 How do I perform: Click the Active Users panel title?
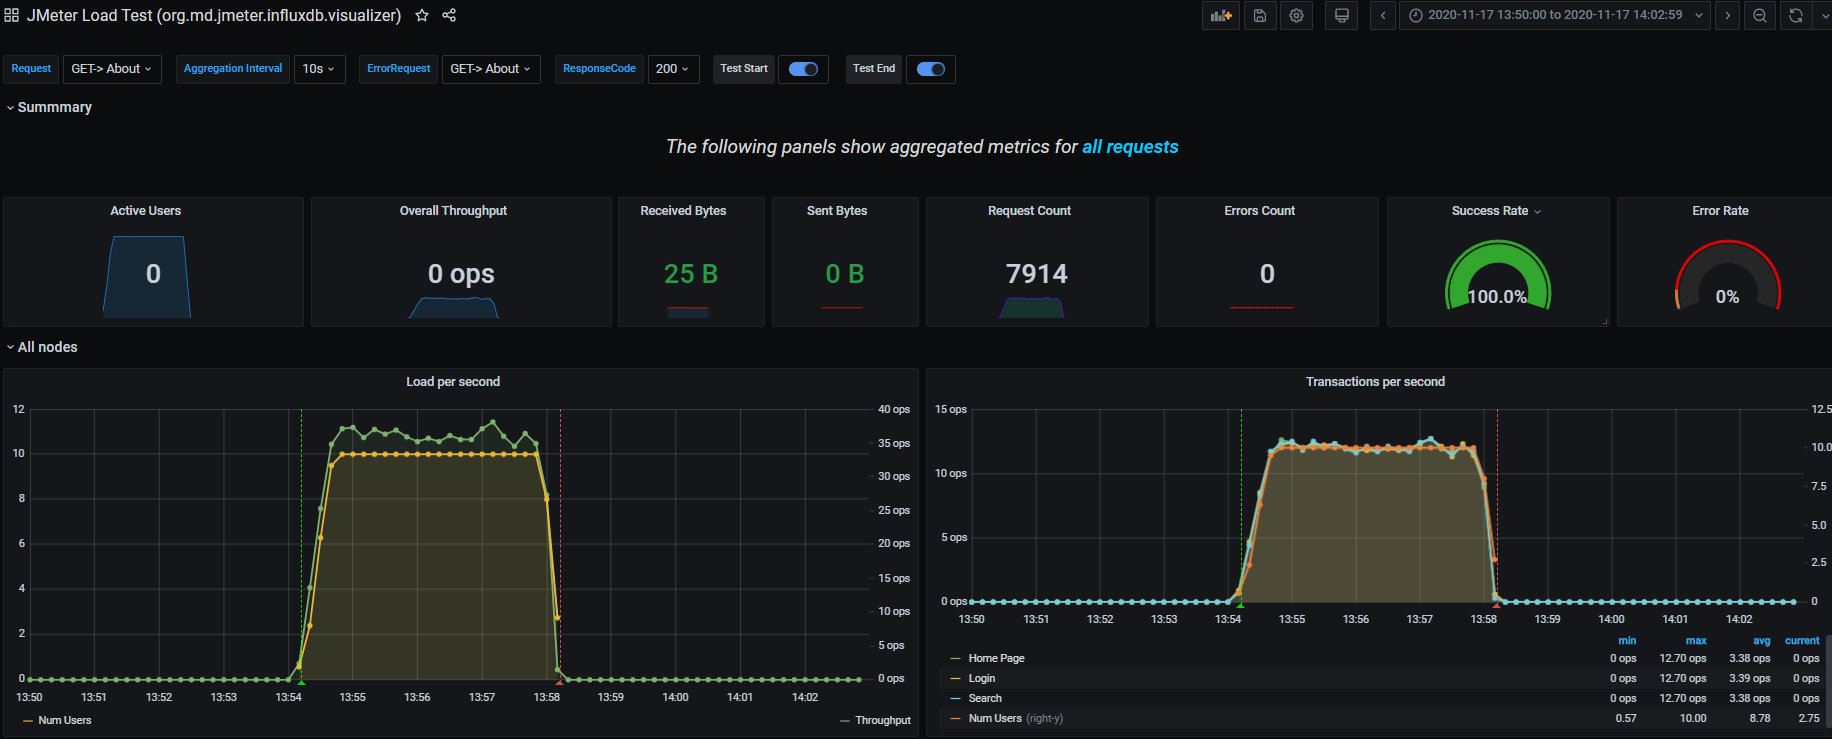coord(146,211)
